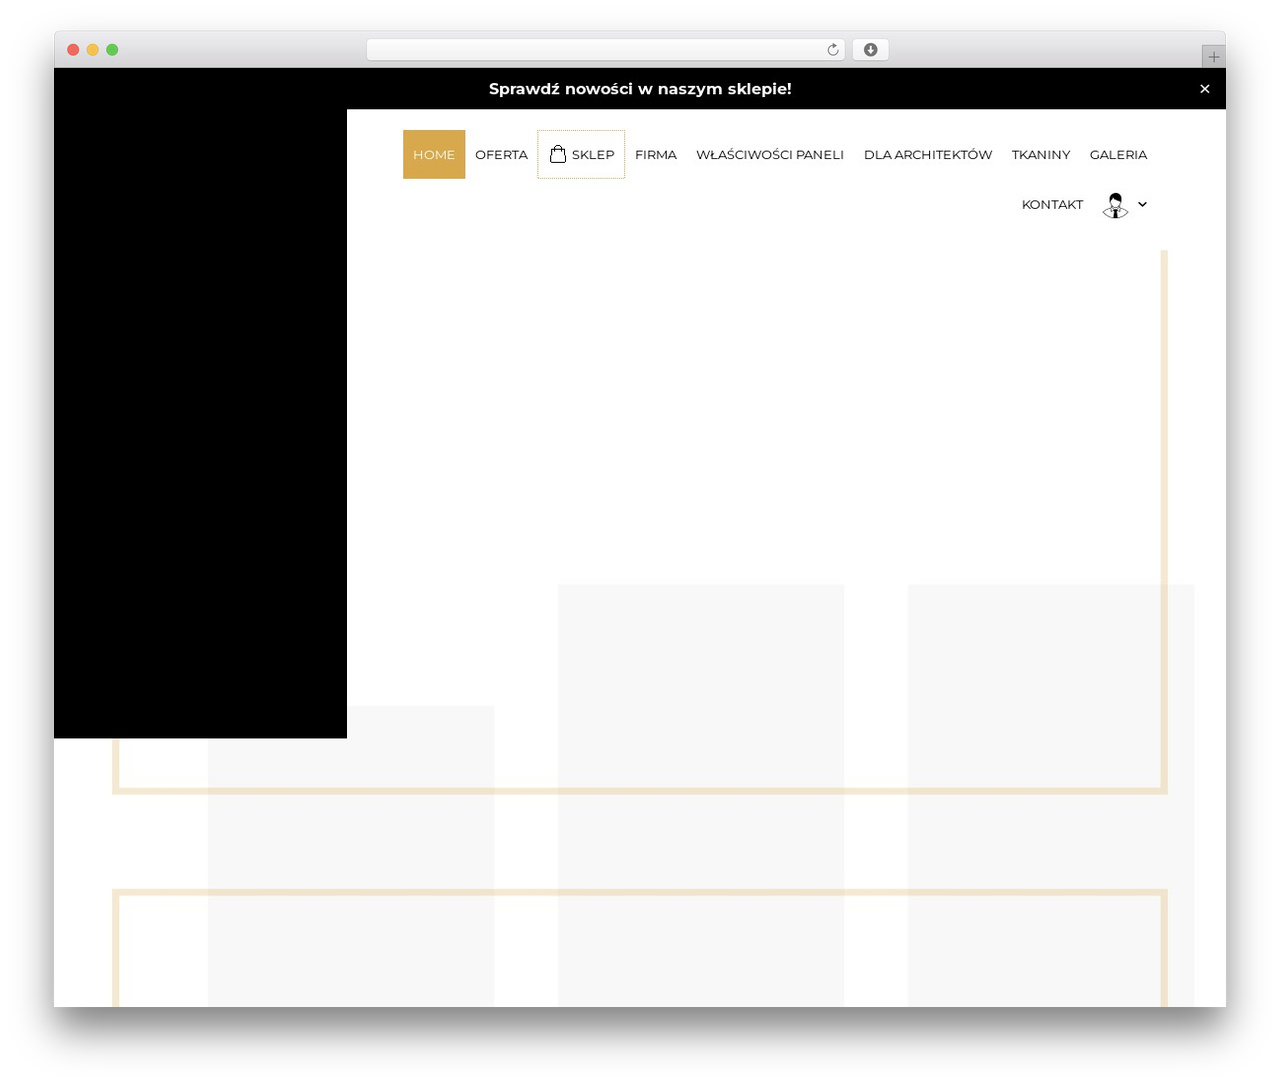This screenshot has height=1084, width=1280.
Task: Open the FIRMA menu item
Action: [656, 154]
